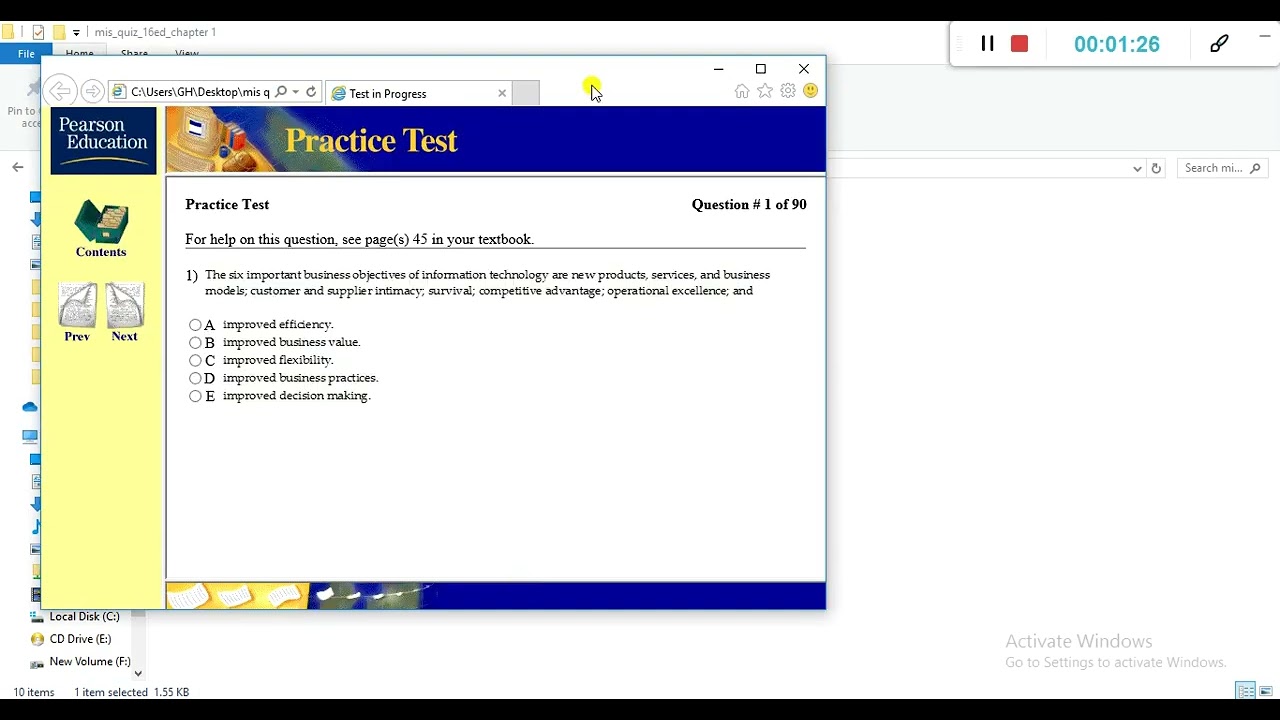1280x720 pixels.
Task: Close the Internet Explorer window
Action: 804,69
